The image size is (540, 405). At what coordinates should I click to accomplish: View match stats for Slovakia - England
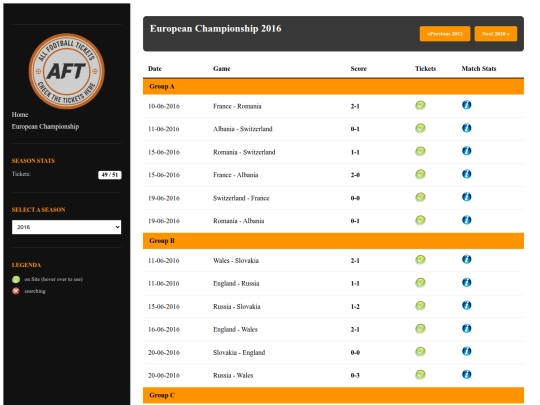(467, 351)
